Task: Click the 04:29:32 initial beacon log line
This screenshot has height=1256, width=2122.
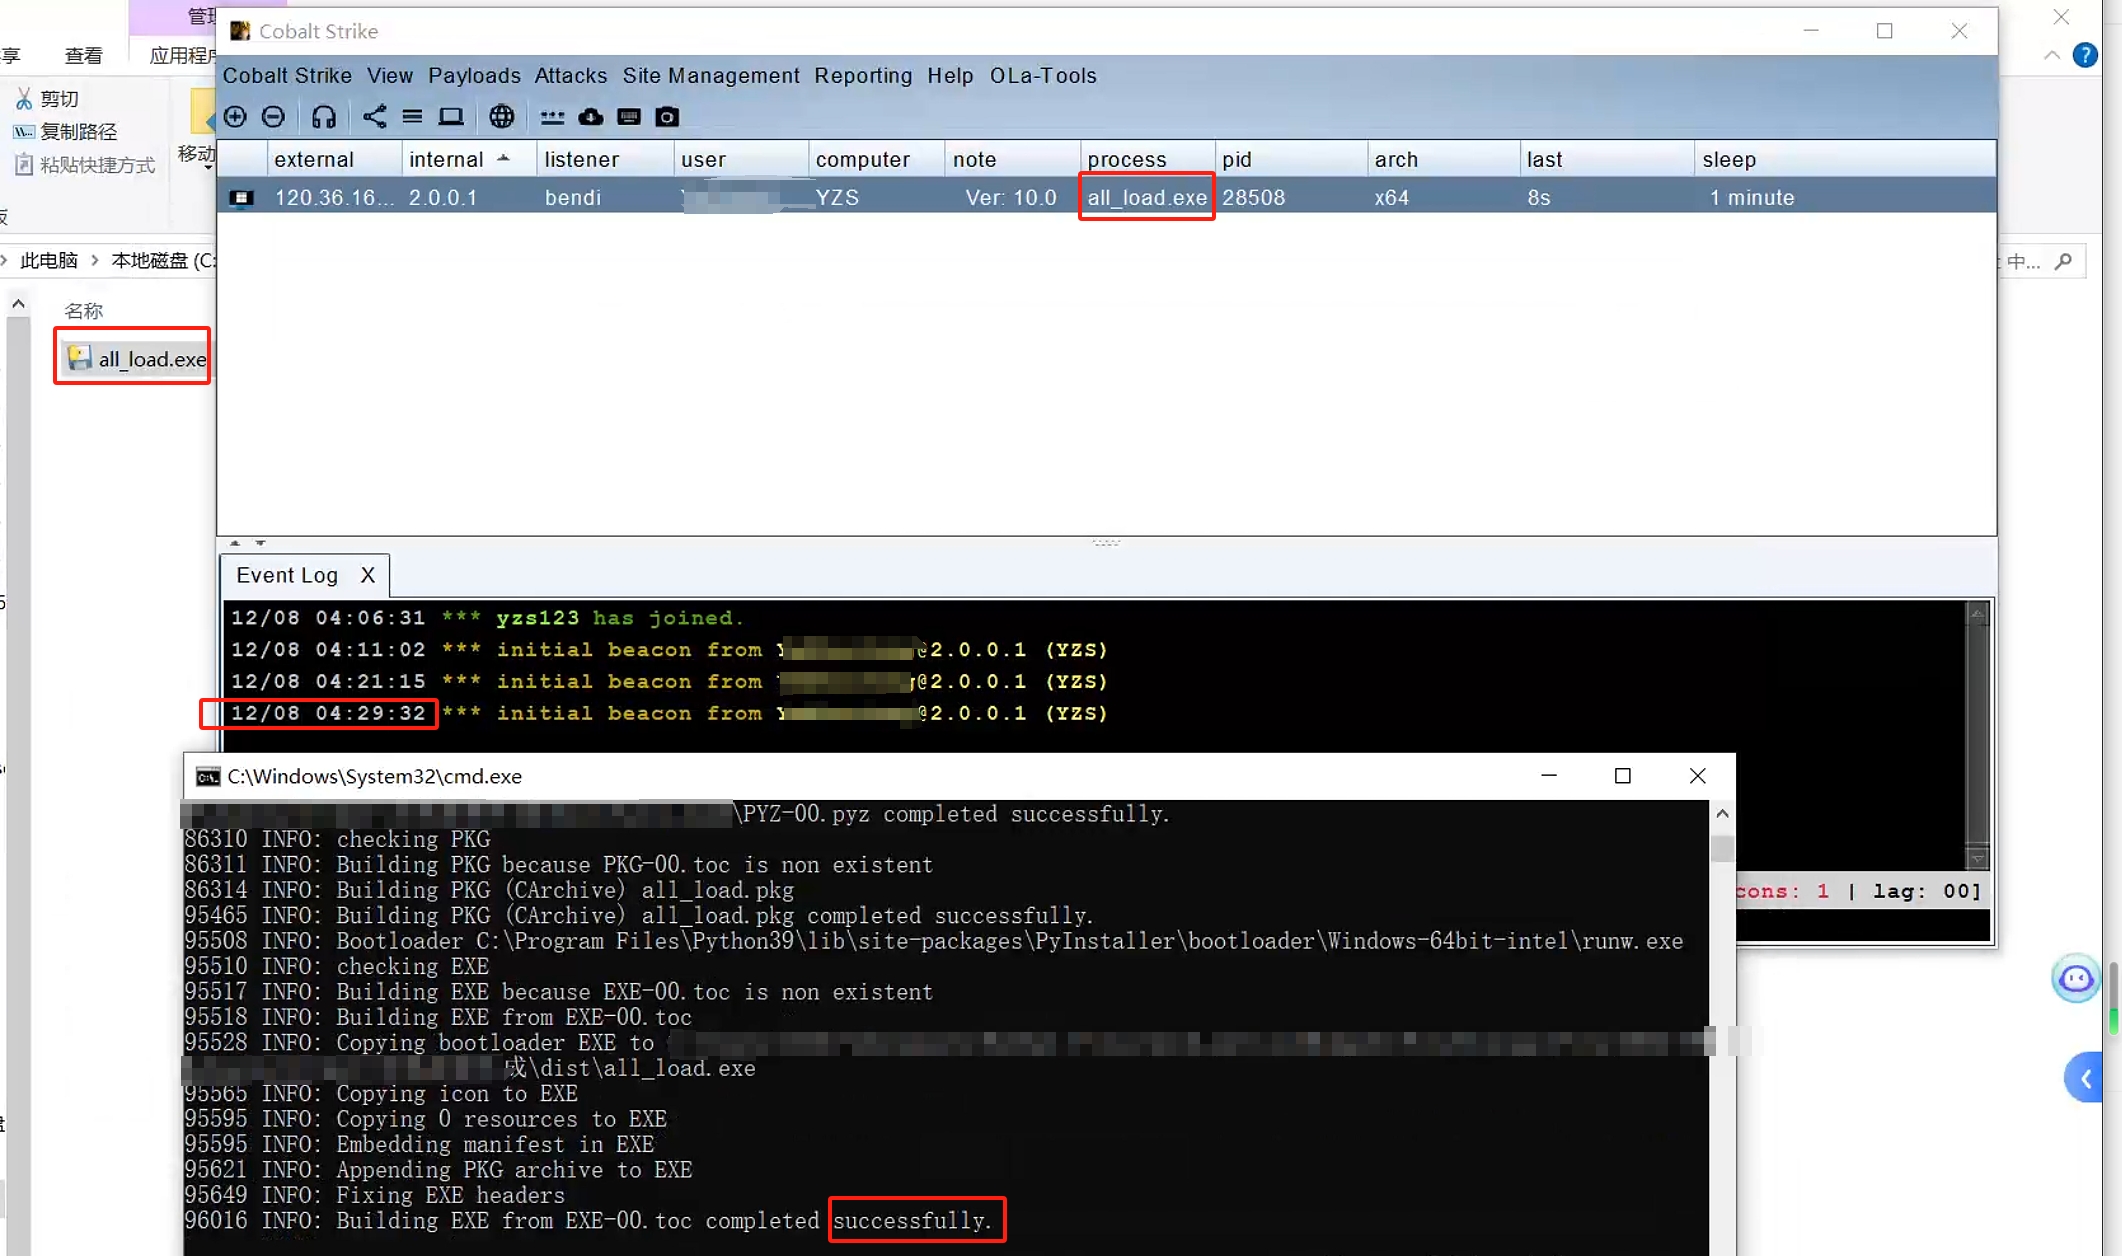Action: [669, 714]
